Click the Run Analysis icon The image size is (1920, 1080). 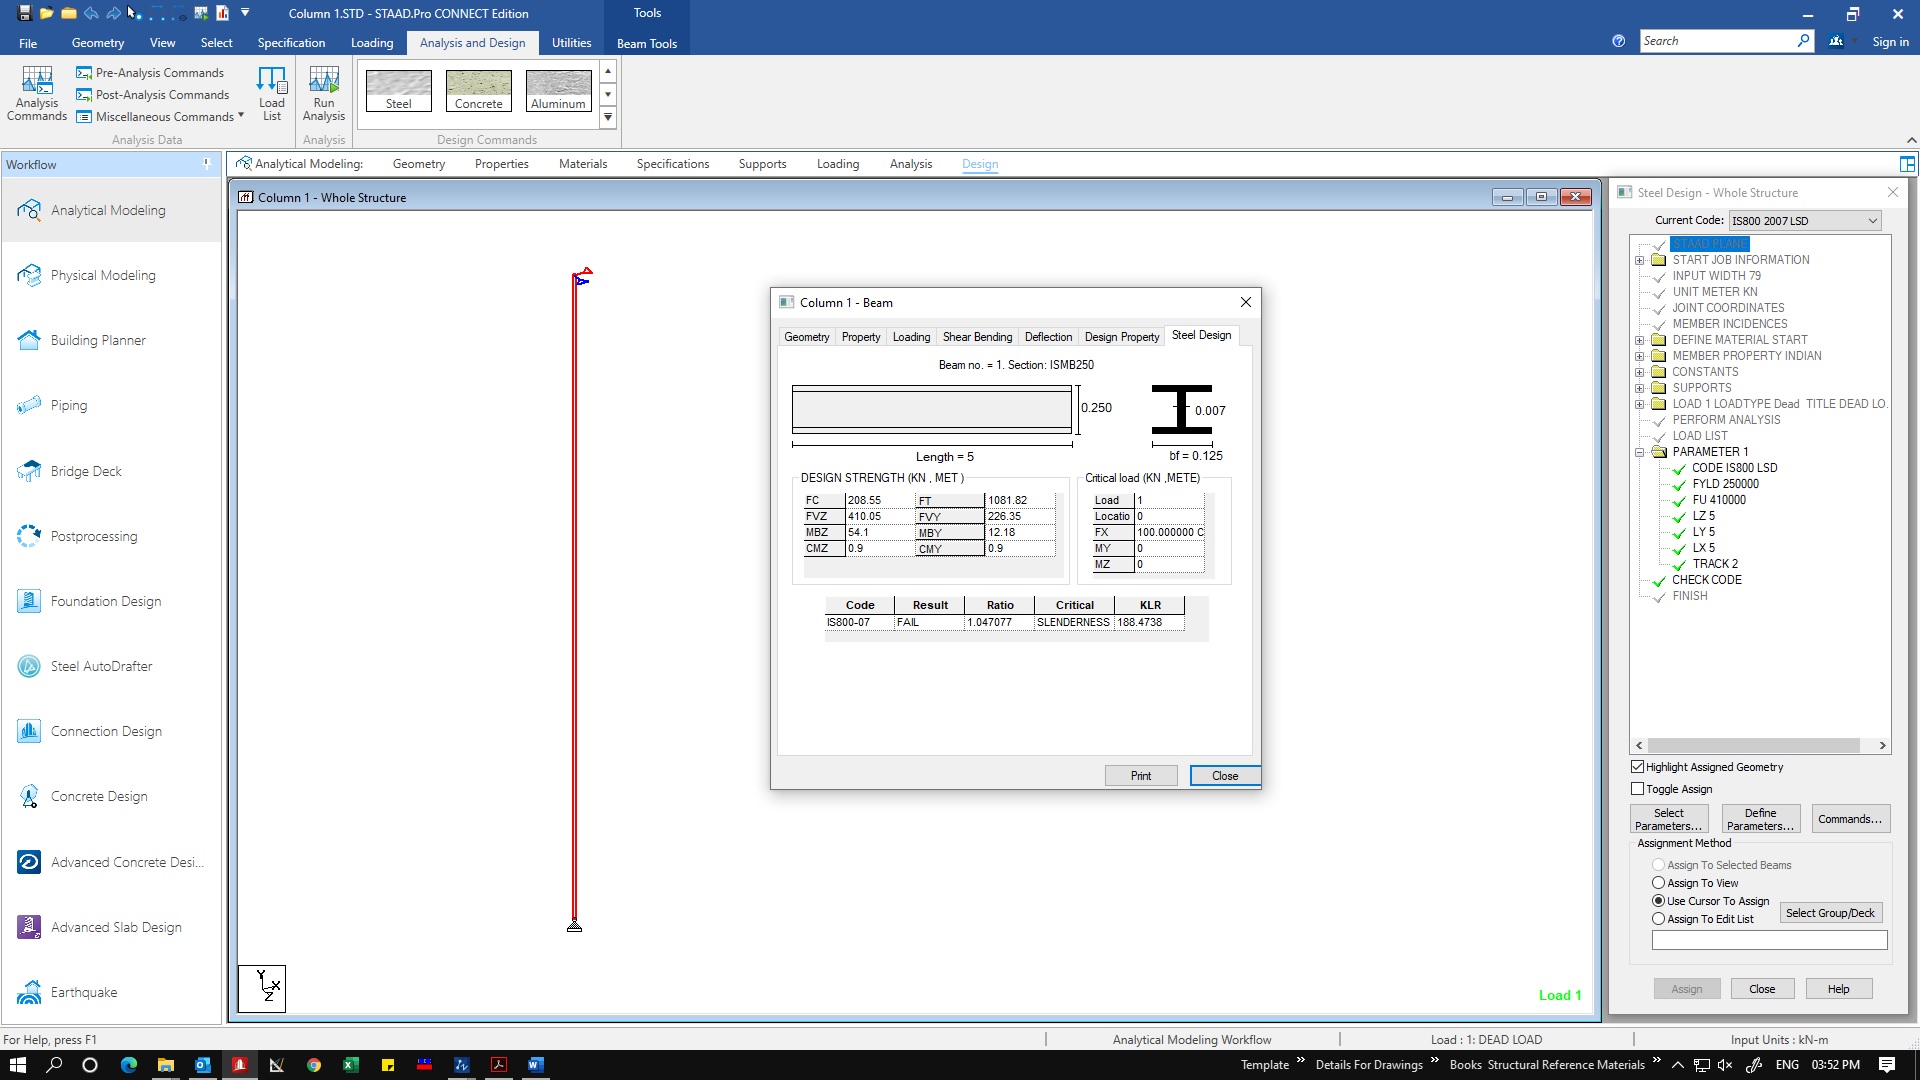pyautogui.click(x=323, y=93)
